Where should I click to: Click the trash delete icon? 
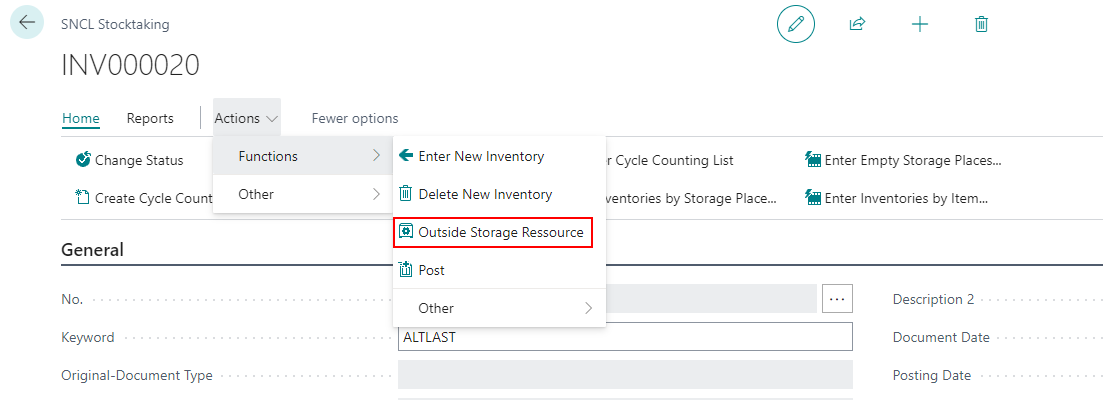point(981,24)
